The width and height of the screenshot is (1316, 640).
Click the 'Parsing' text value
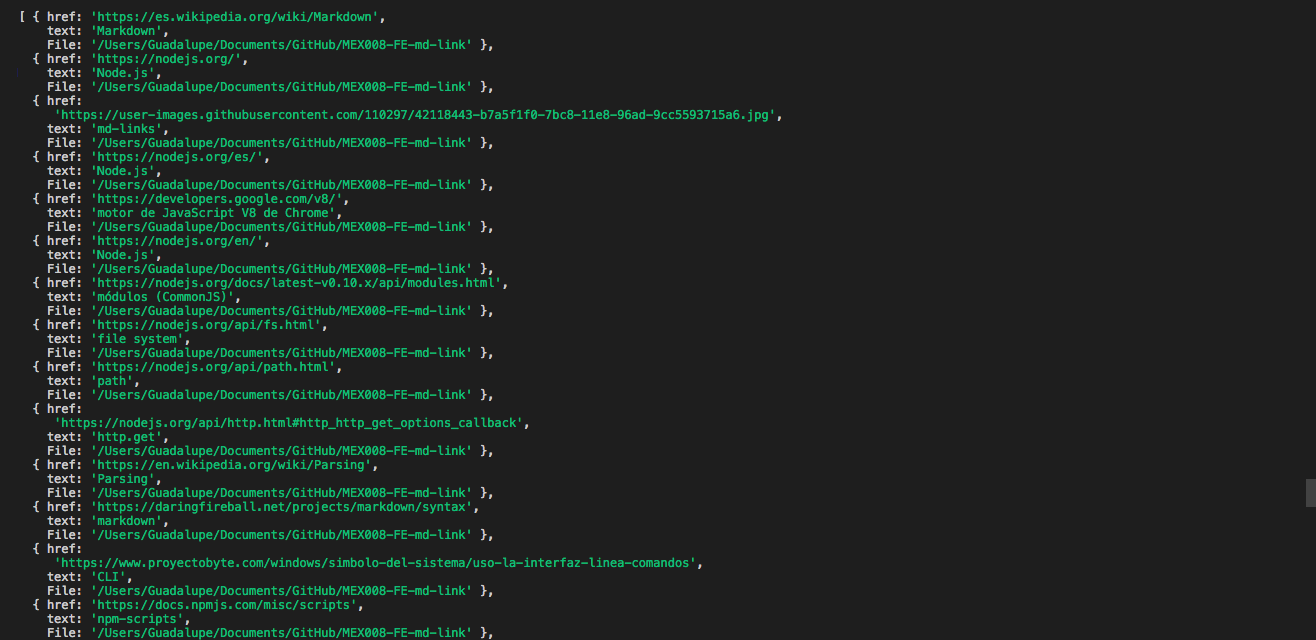click(123, 479)
